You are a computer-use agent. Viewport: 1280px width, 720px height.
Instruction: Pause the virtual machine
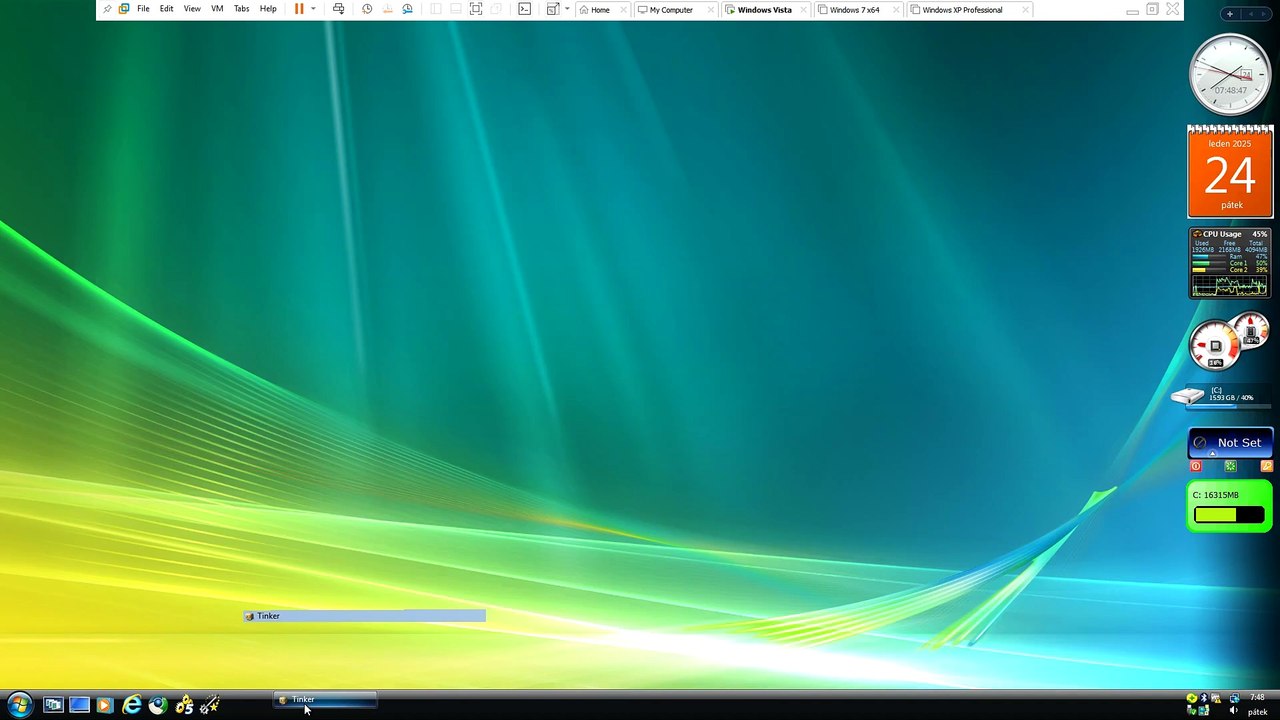299,9
